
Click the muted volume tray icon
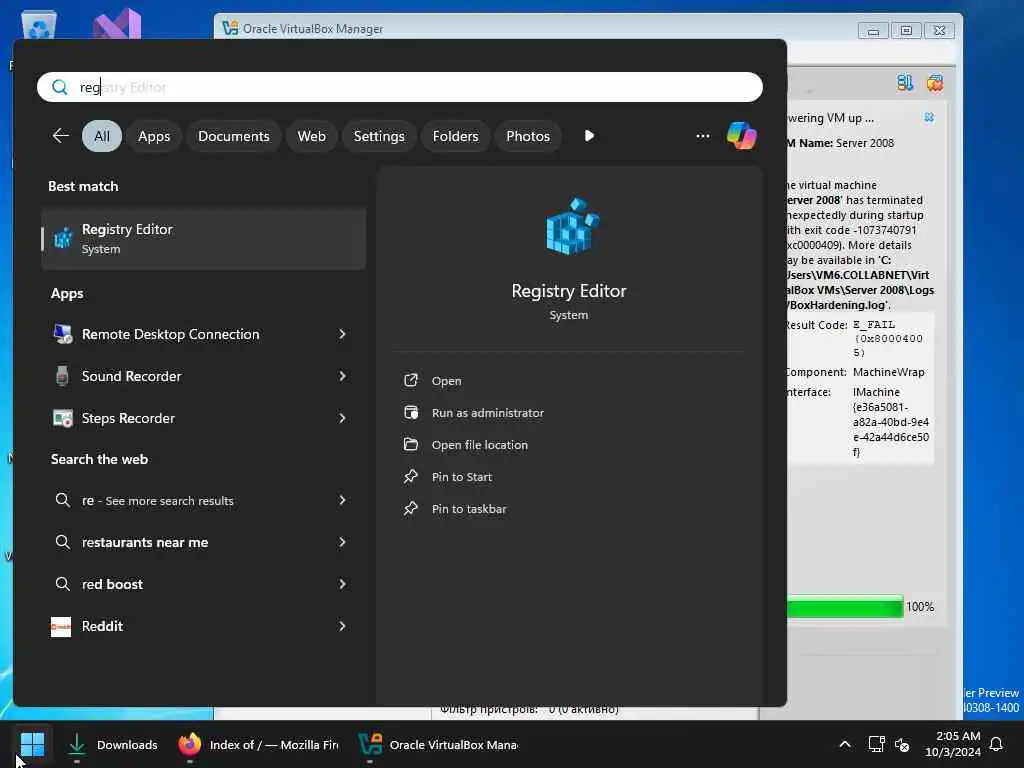tap(902, 744)
